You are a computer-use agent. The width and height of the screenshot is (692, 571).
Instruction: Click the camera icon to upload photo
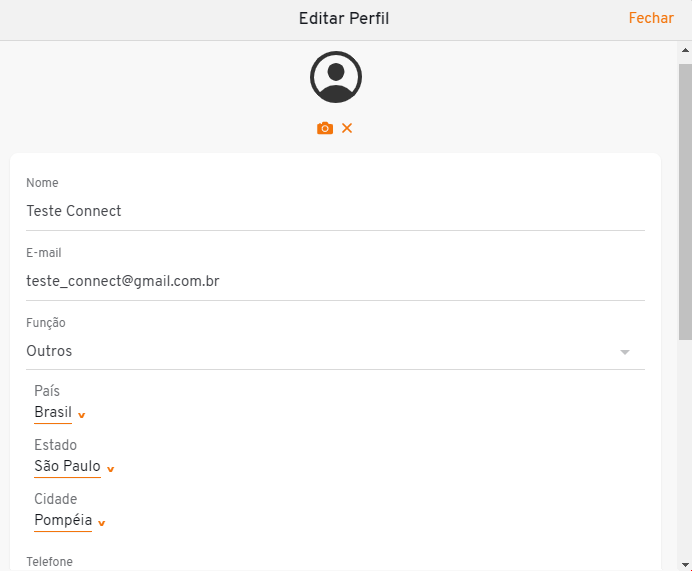tap(325, 128)
